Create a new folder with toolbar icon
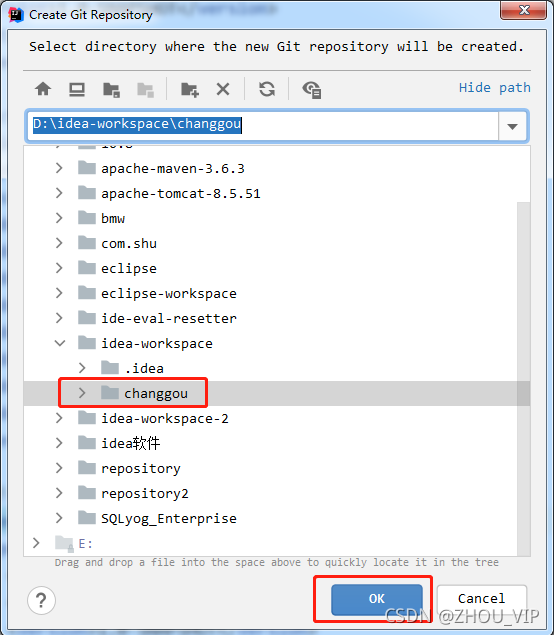The image size is (554, 635). point(190,89)
